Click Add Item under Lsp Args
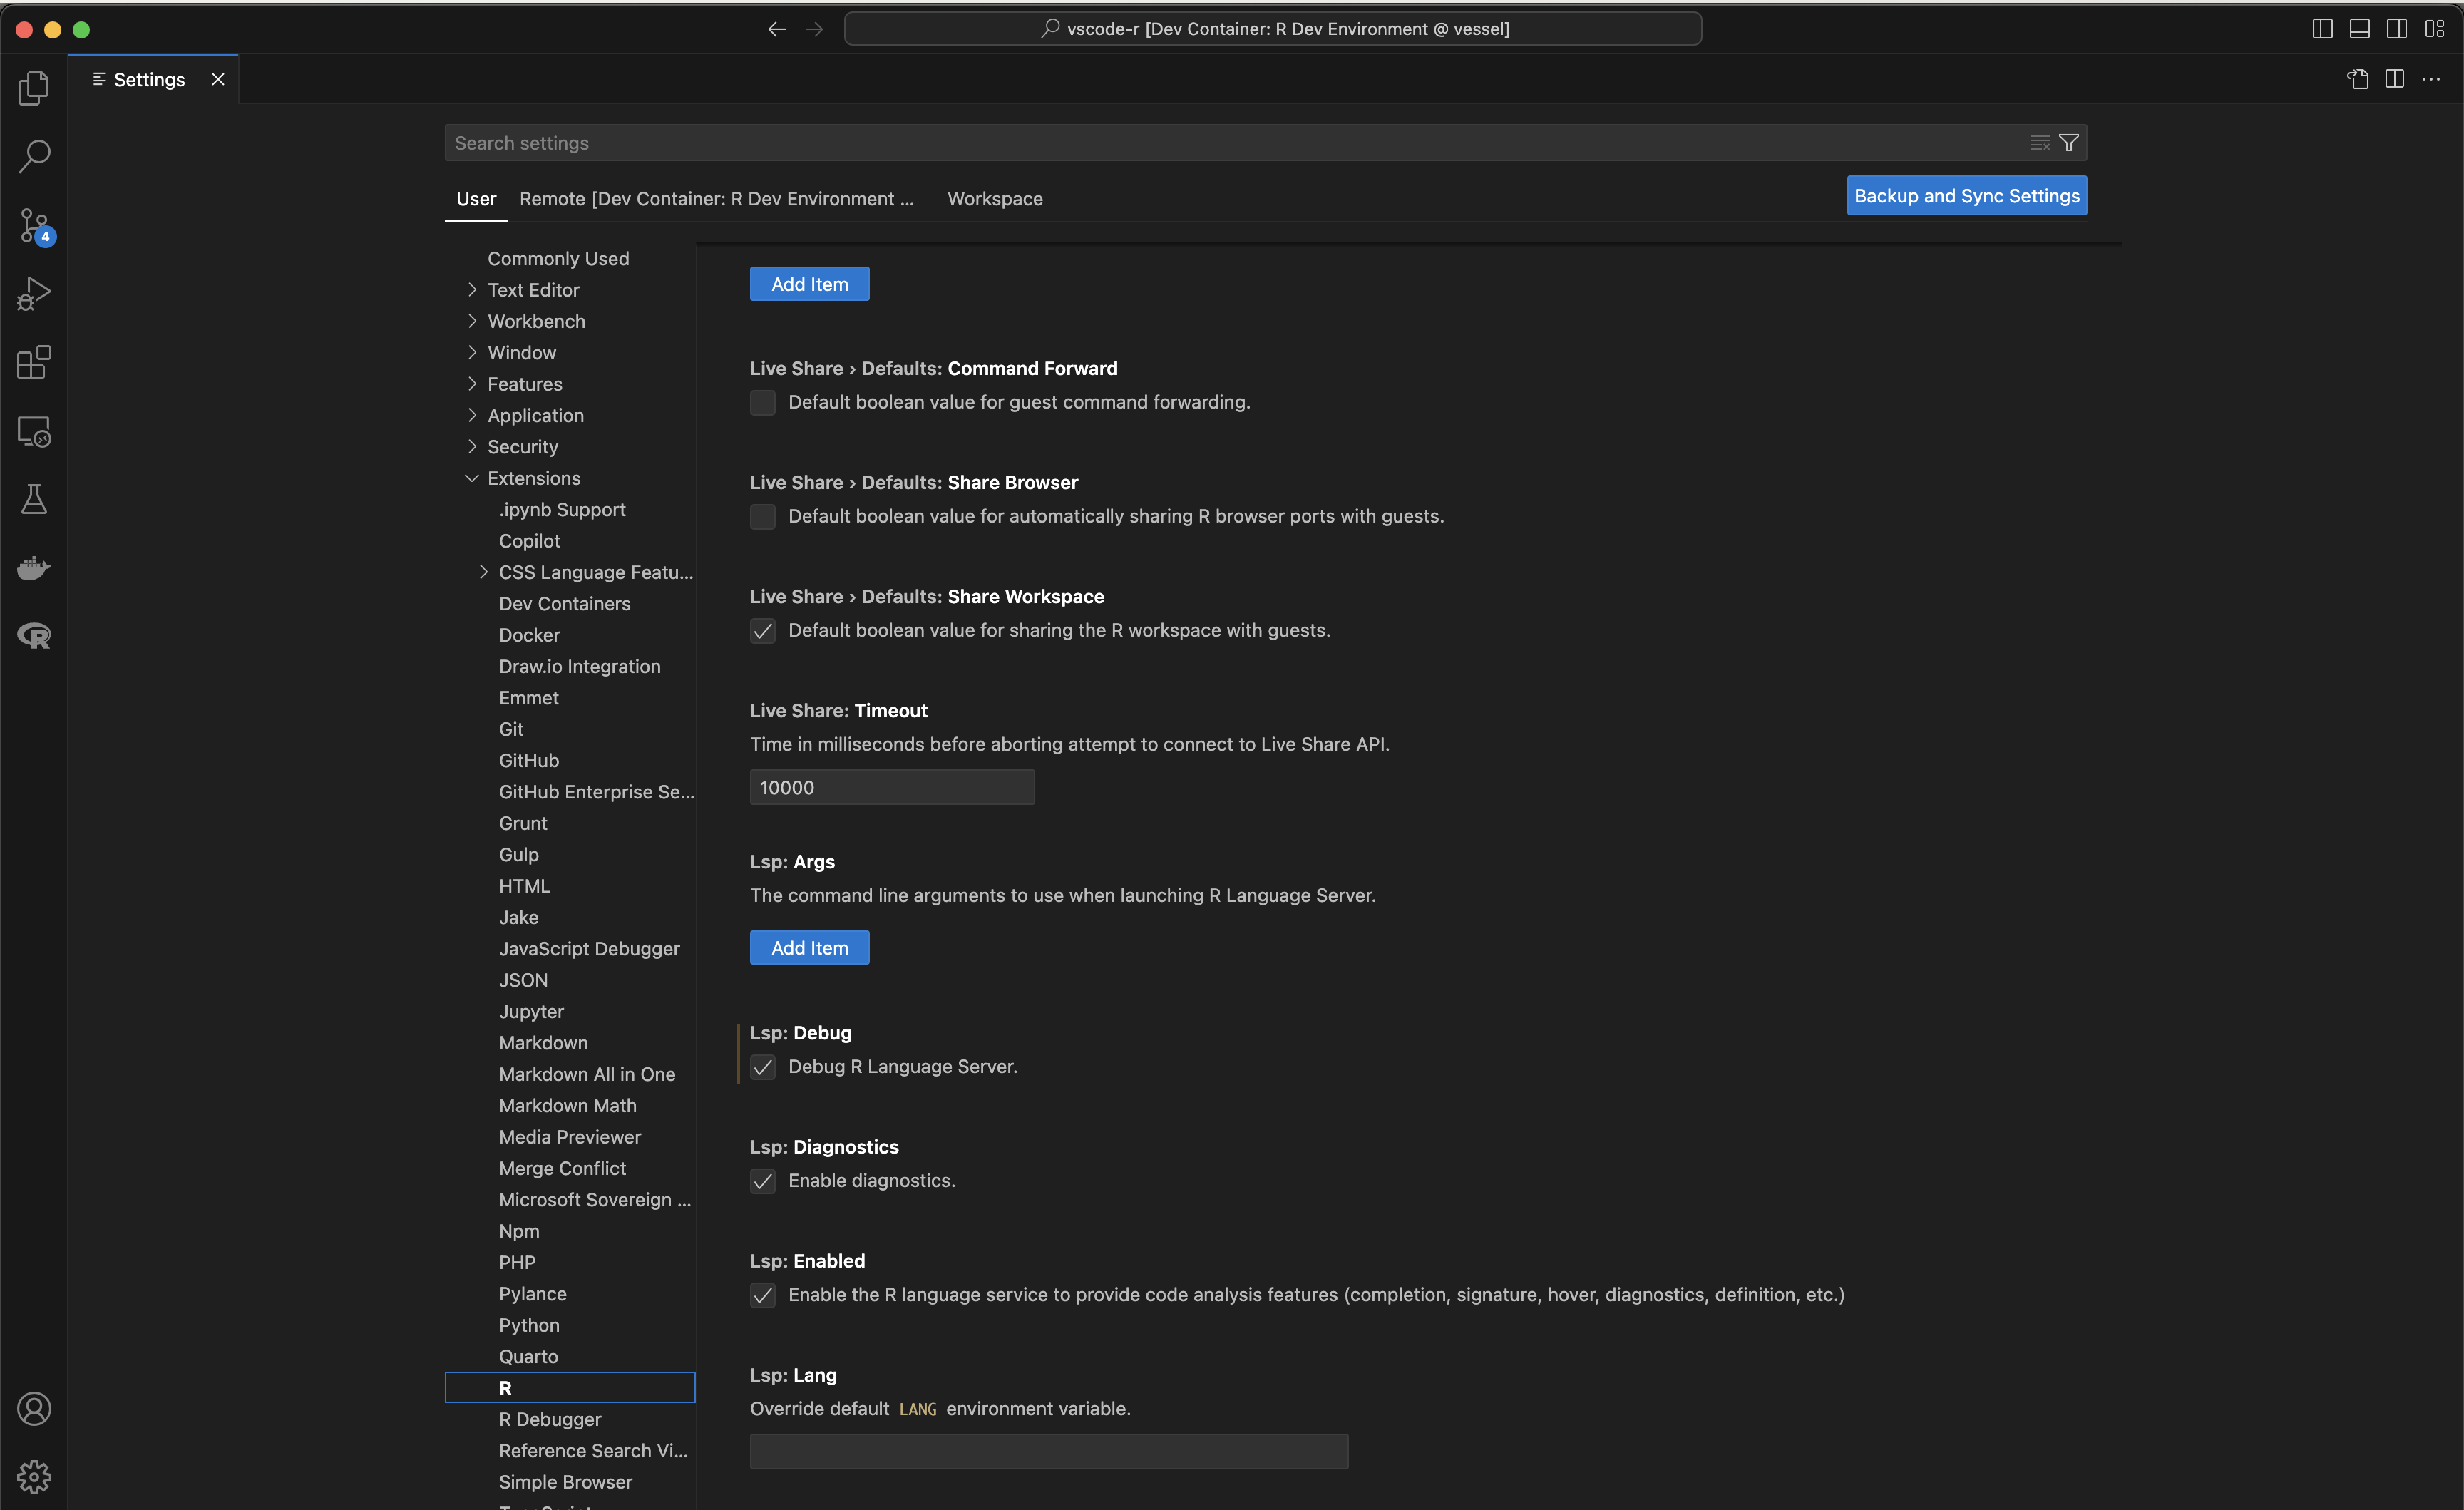 (x=809, y=948)
